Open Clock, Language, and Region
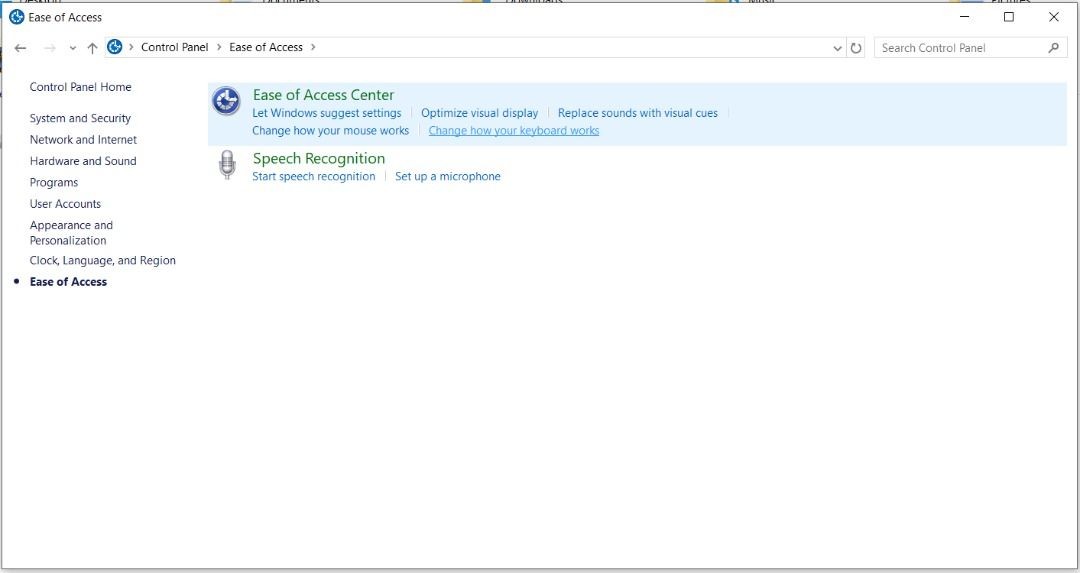The height and width of the screenshot is (573, 1080). (x=103, y=260)
